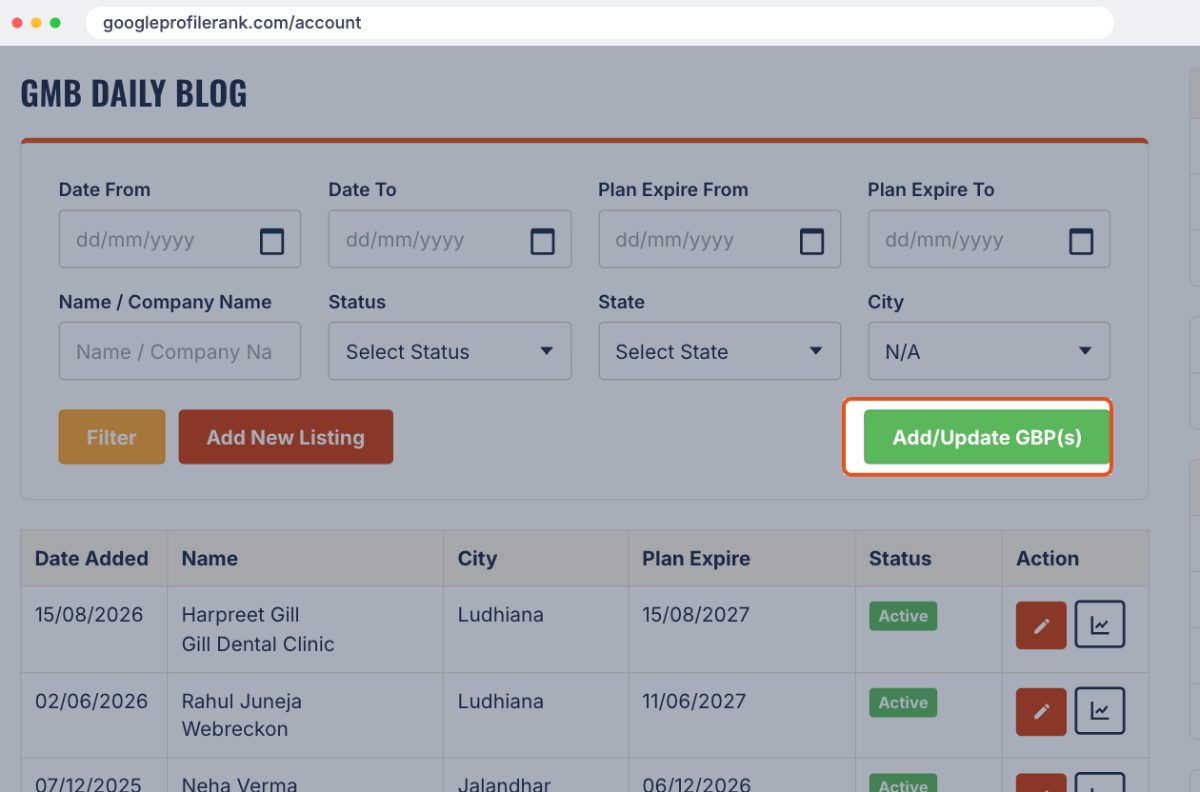Click the Name / Company Name input
1200x792 pixels.
[x=180, y=351]
